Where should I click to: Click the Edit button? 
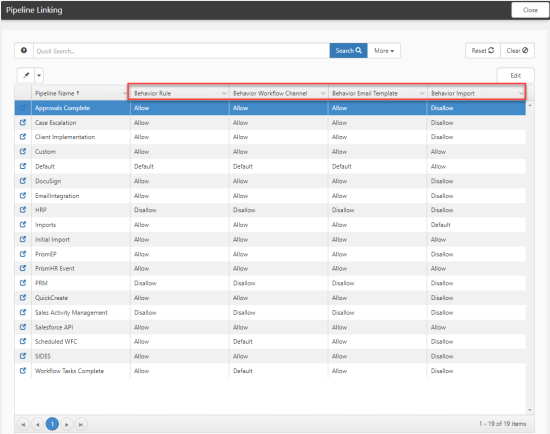516,75
